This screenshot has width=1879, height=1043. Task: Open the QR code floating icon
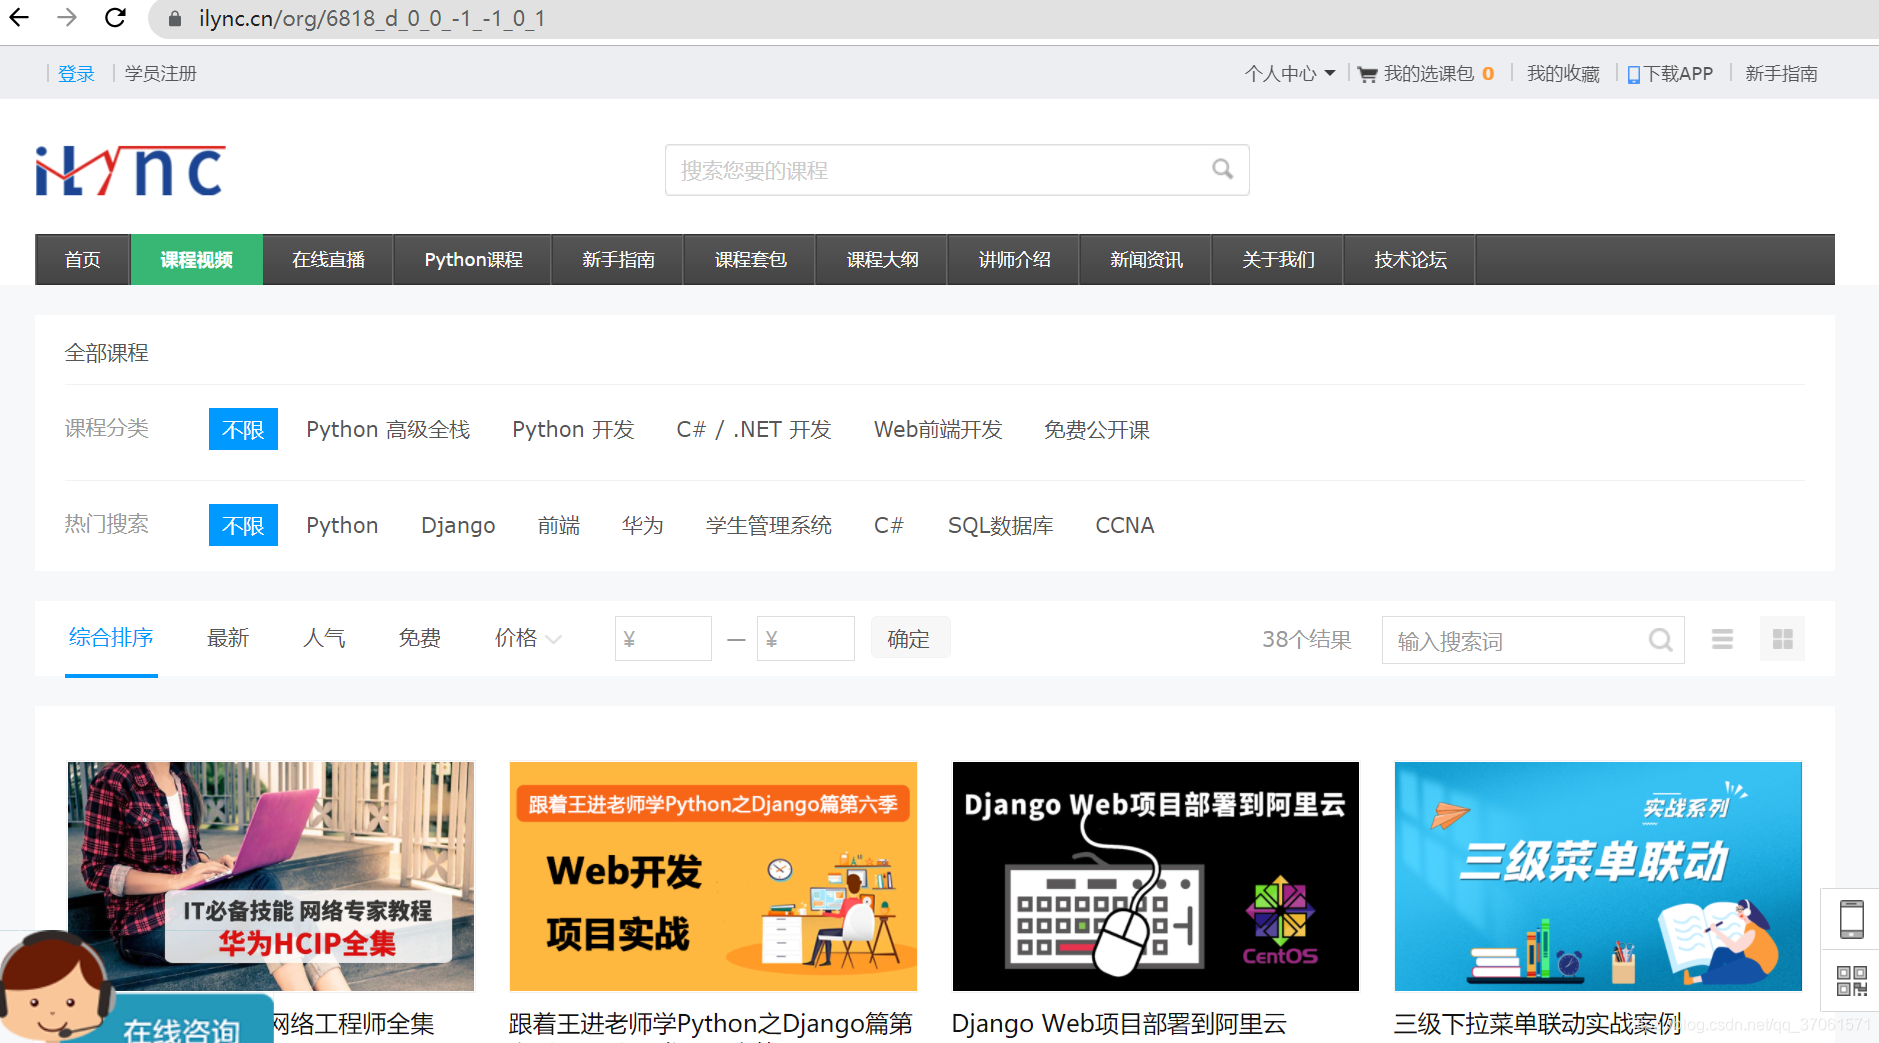[x=1851, y=980]
